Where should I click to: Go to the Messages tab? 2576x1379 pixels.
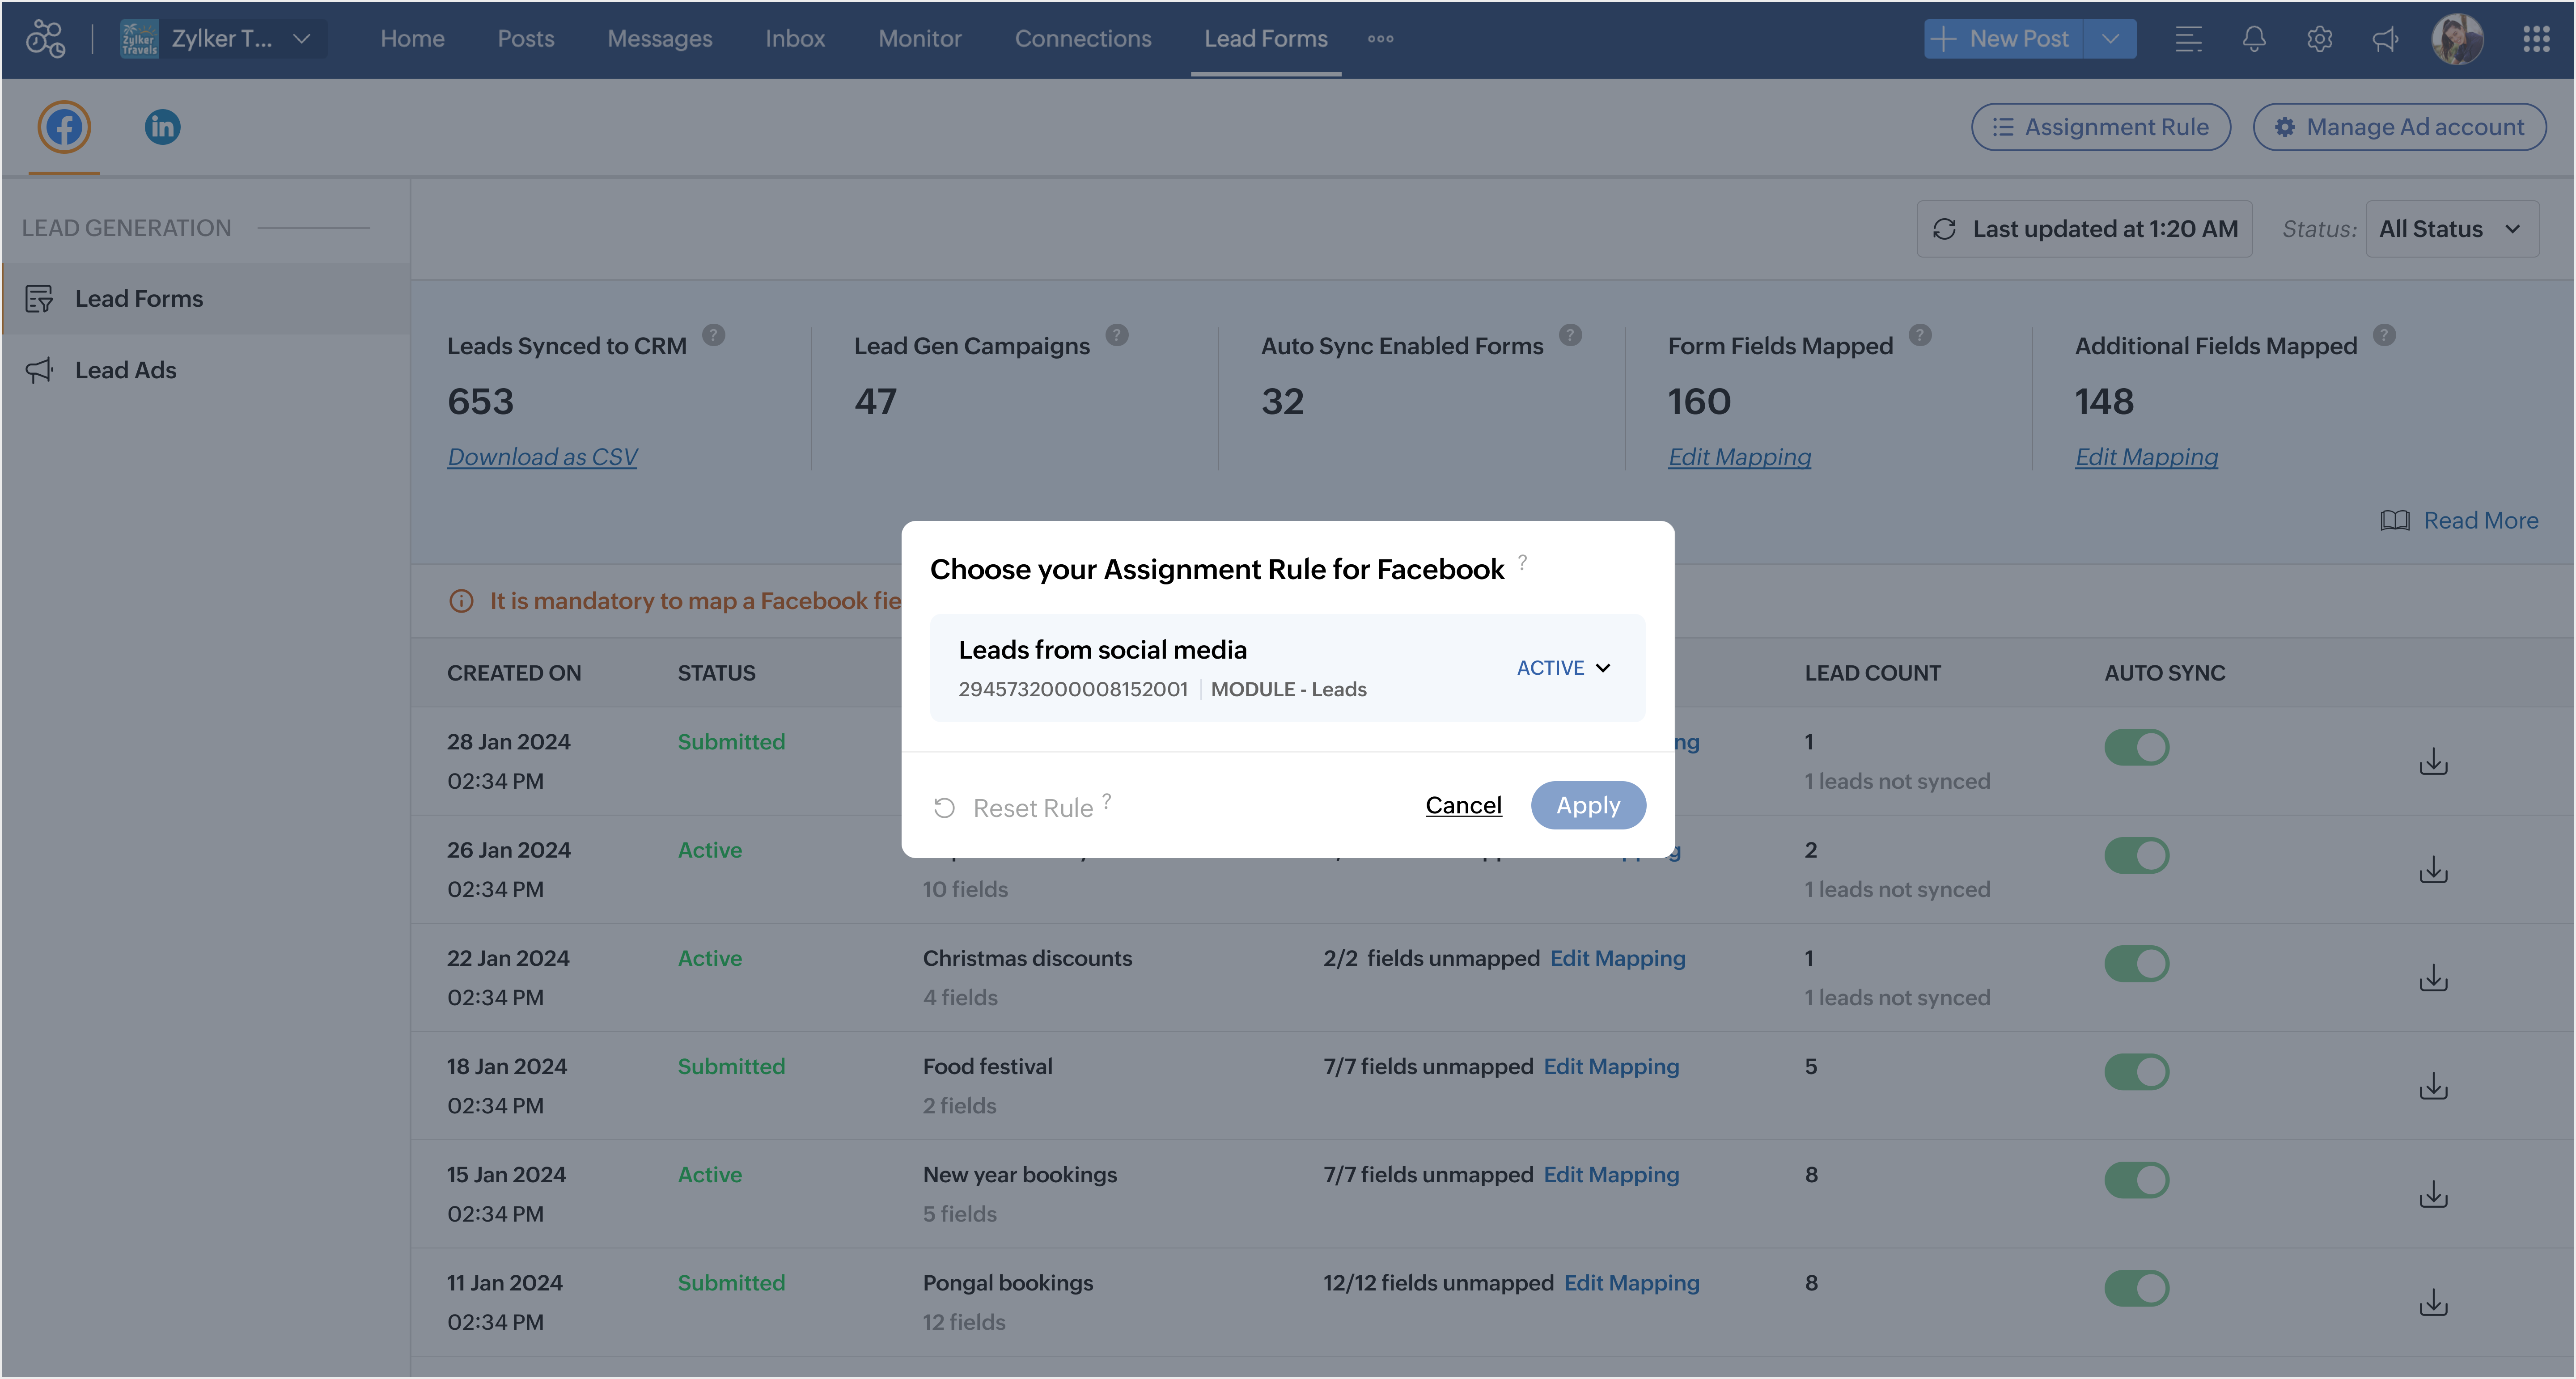659,39
